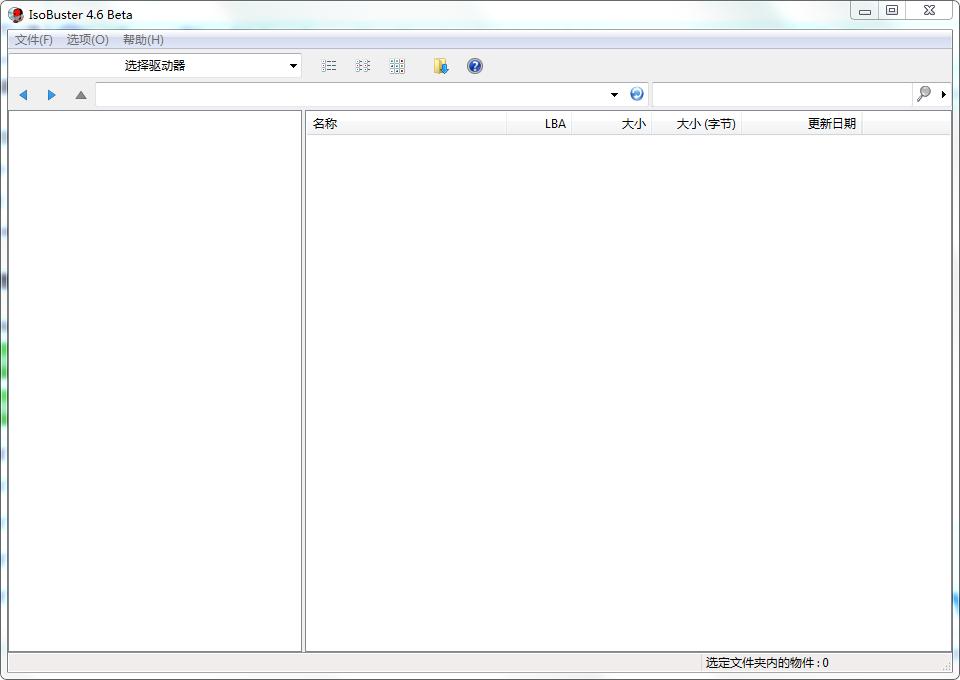
Task: Click inside the search text field
Action: (782, 94)
